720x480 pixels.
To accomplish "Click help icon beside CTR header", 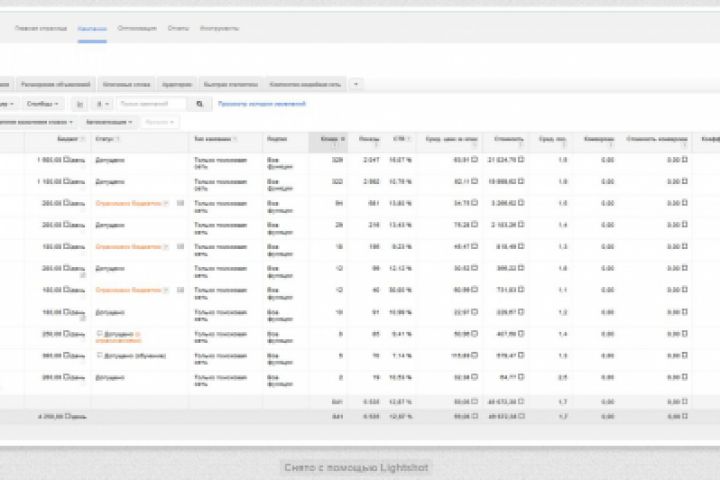I will (409, 139).
